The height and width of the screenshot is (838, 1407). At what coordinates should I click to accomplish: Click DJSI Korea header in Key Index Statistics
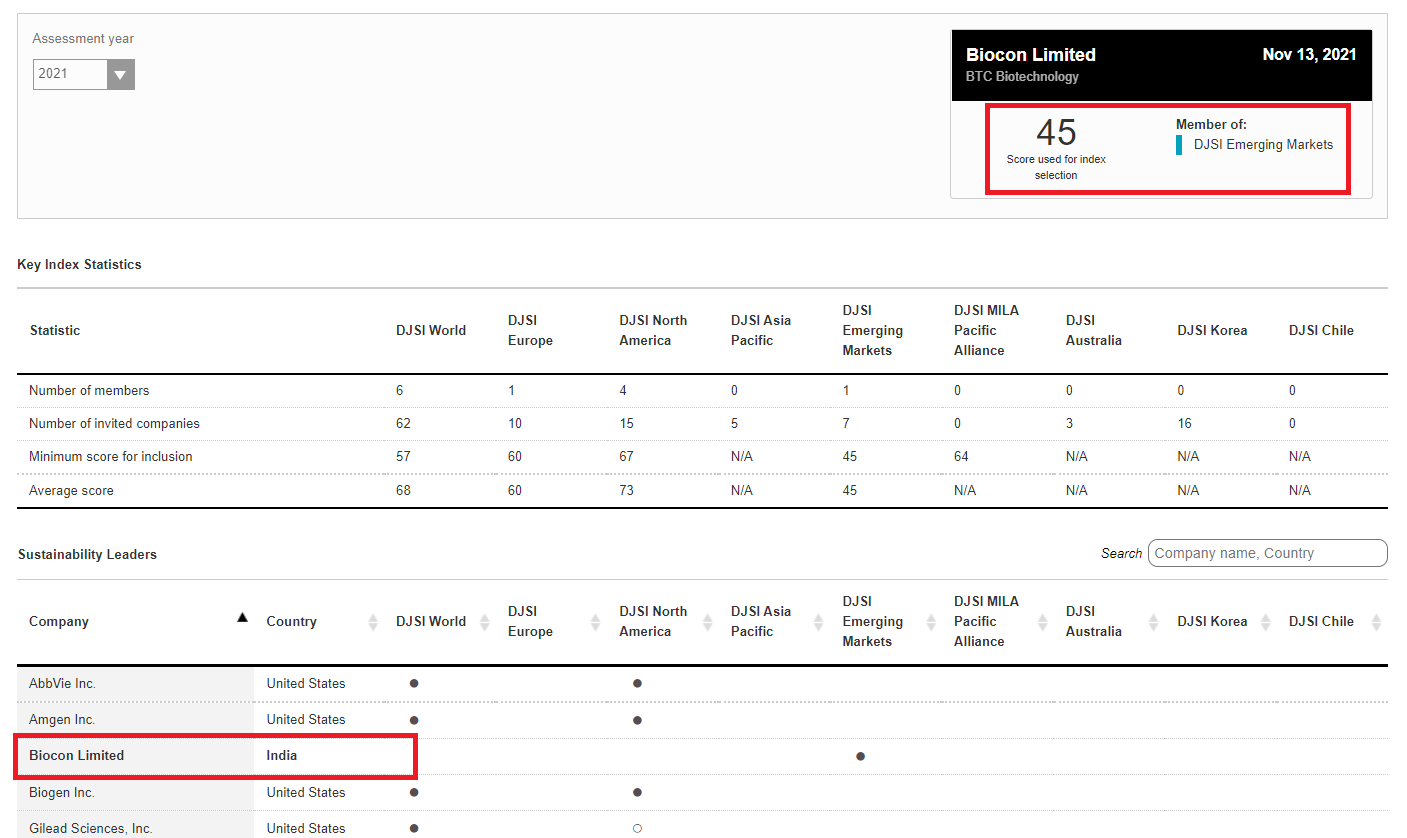1212,331
